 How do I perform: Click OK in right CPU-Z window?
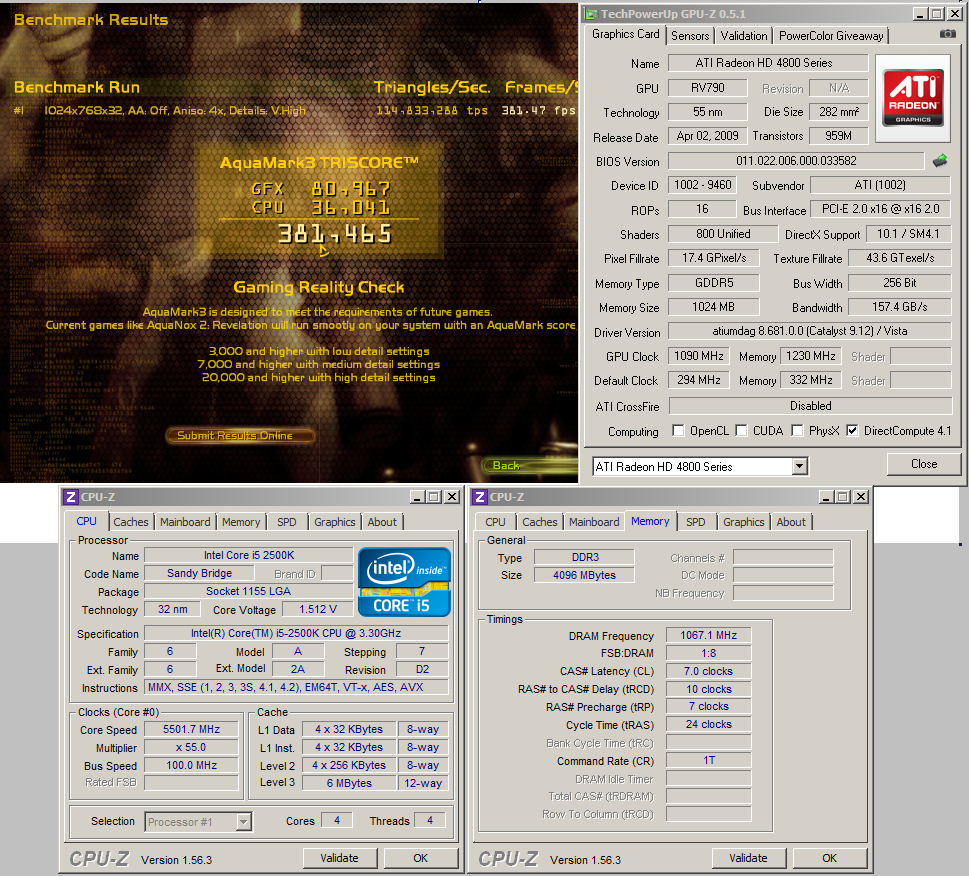(x=829, y=858)
